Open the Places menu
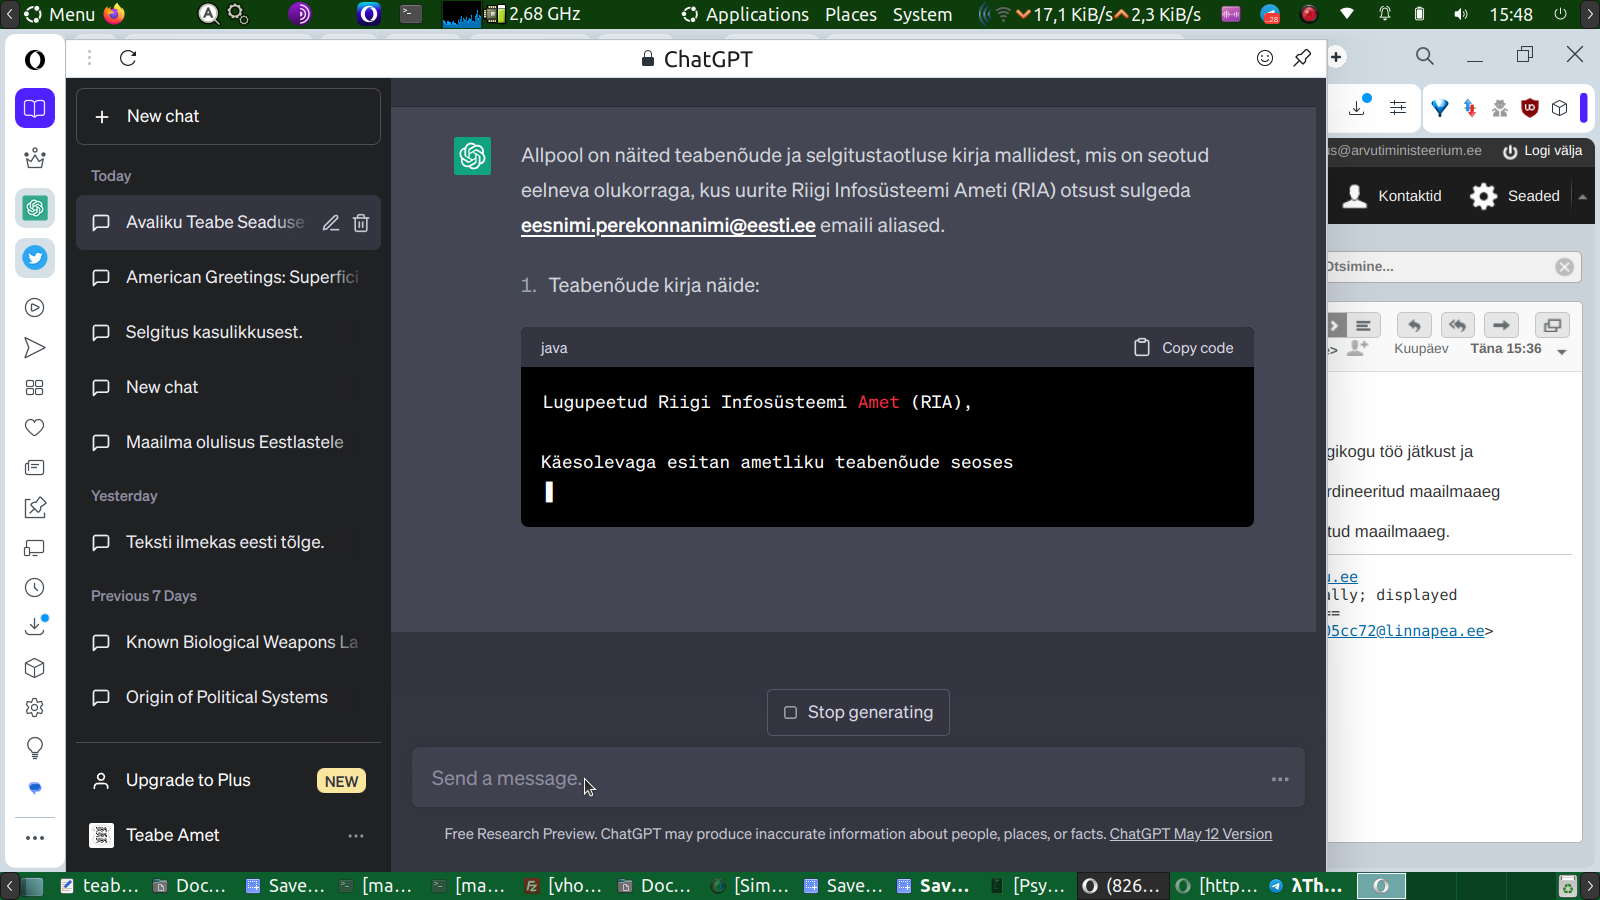Screen dimensions: 1600x900 [x=851, y=14]
